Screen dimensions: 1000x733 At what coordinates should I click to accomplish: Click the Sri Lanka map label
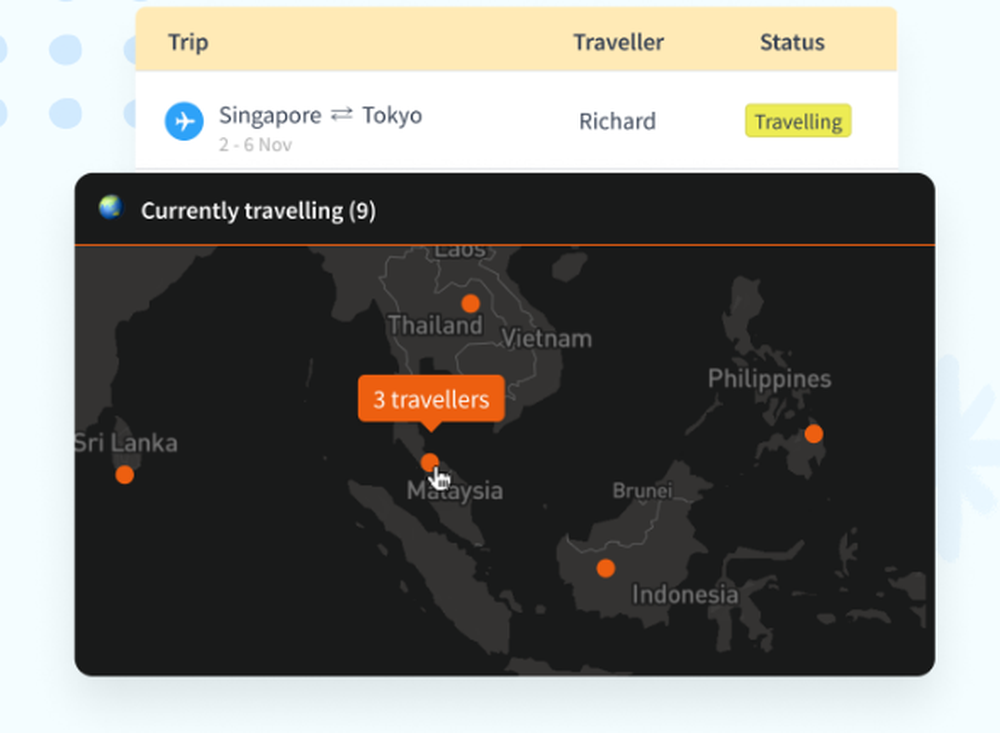click(x=126, y=443)
